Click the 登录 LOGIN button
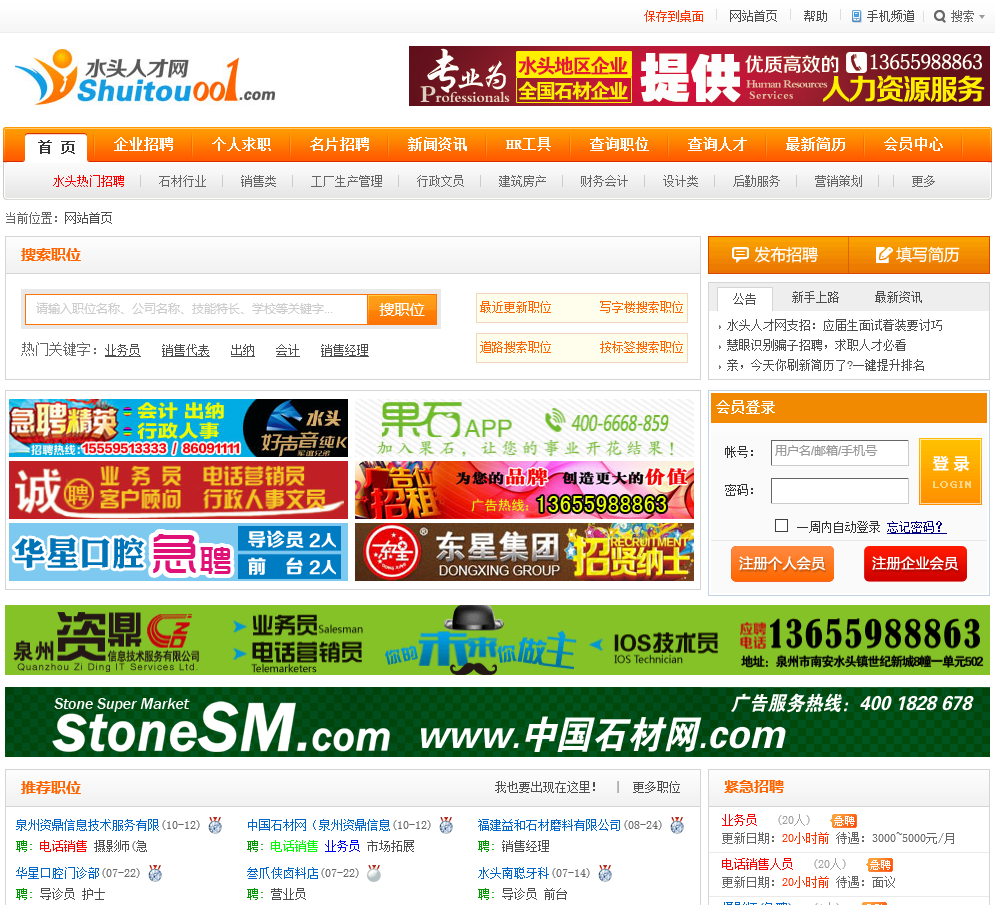995x905 pixels. [x=951, y=472]
